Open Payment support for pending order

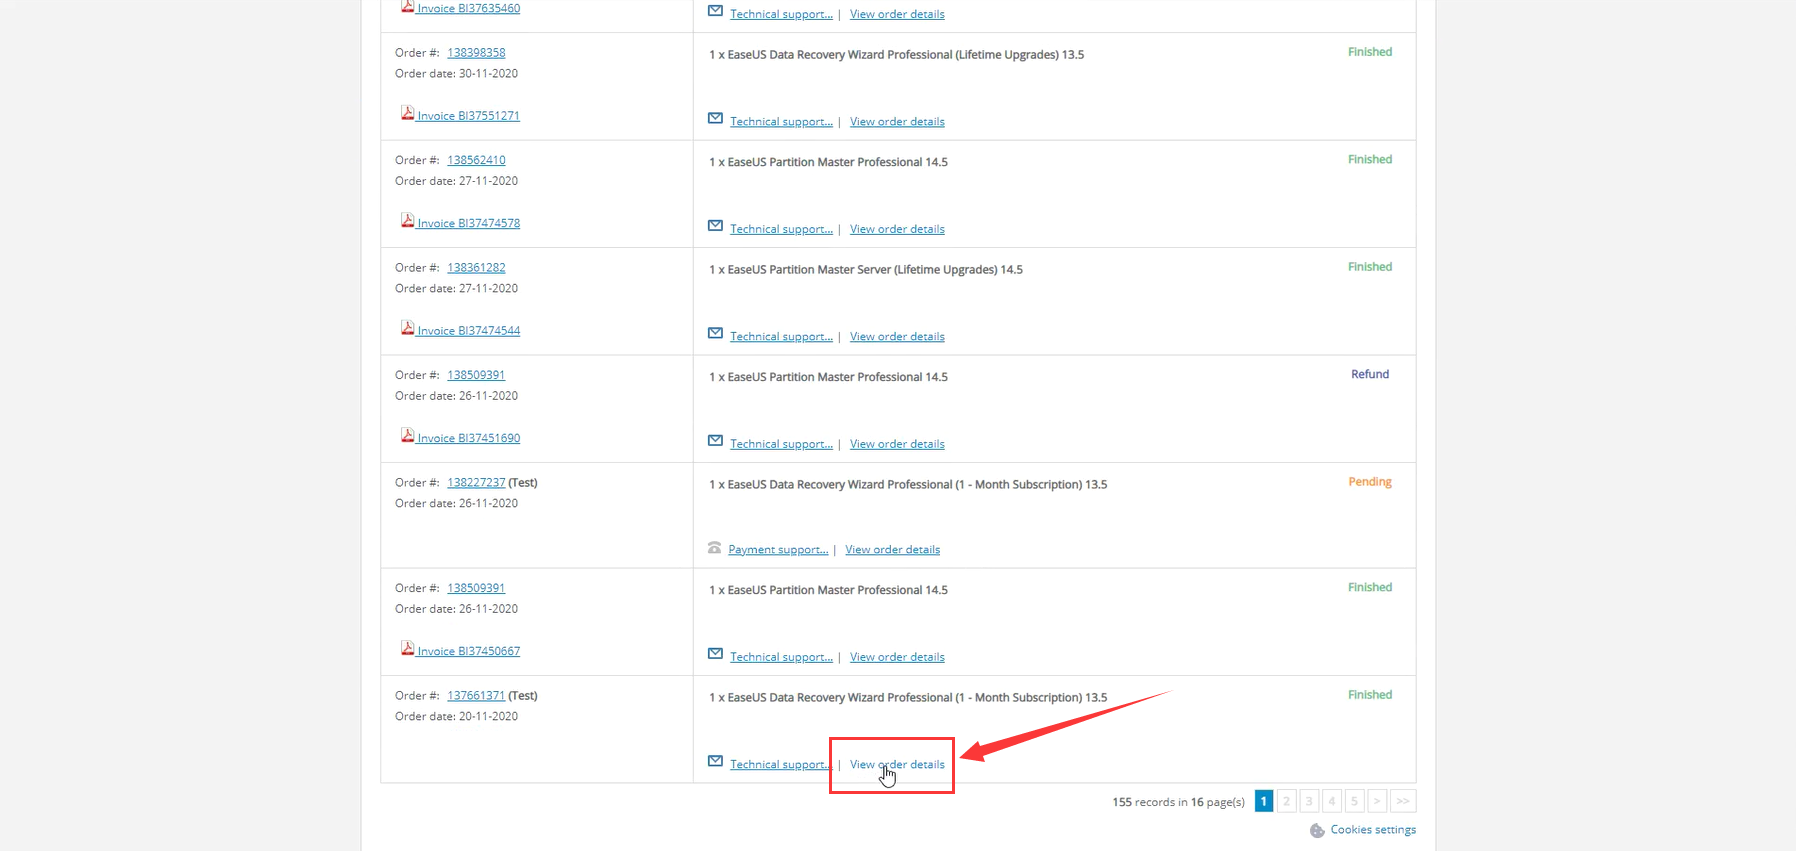coord(778,550)
